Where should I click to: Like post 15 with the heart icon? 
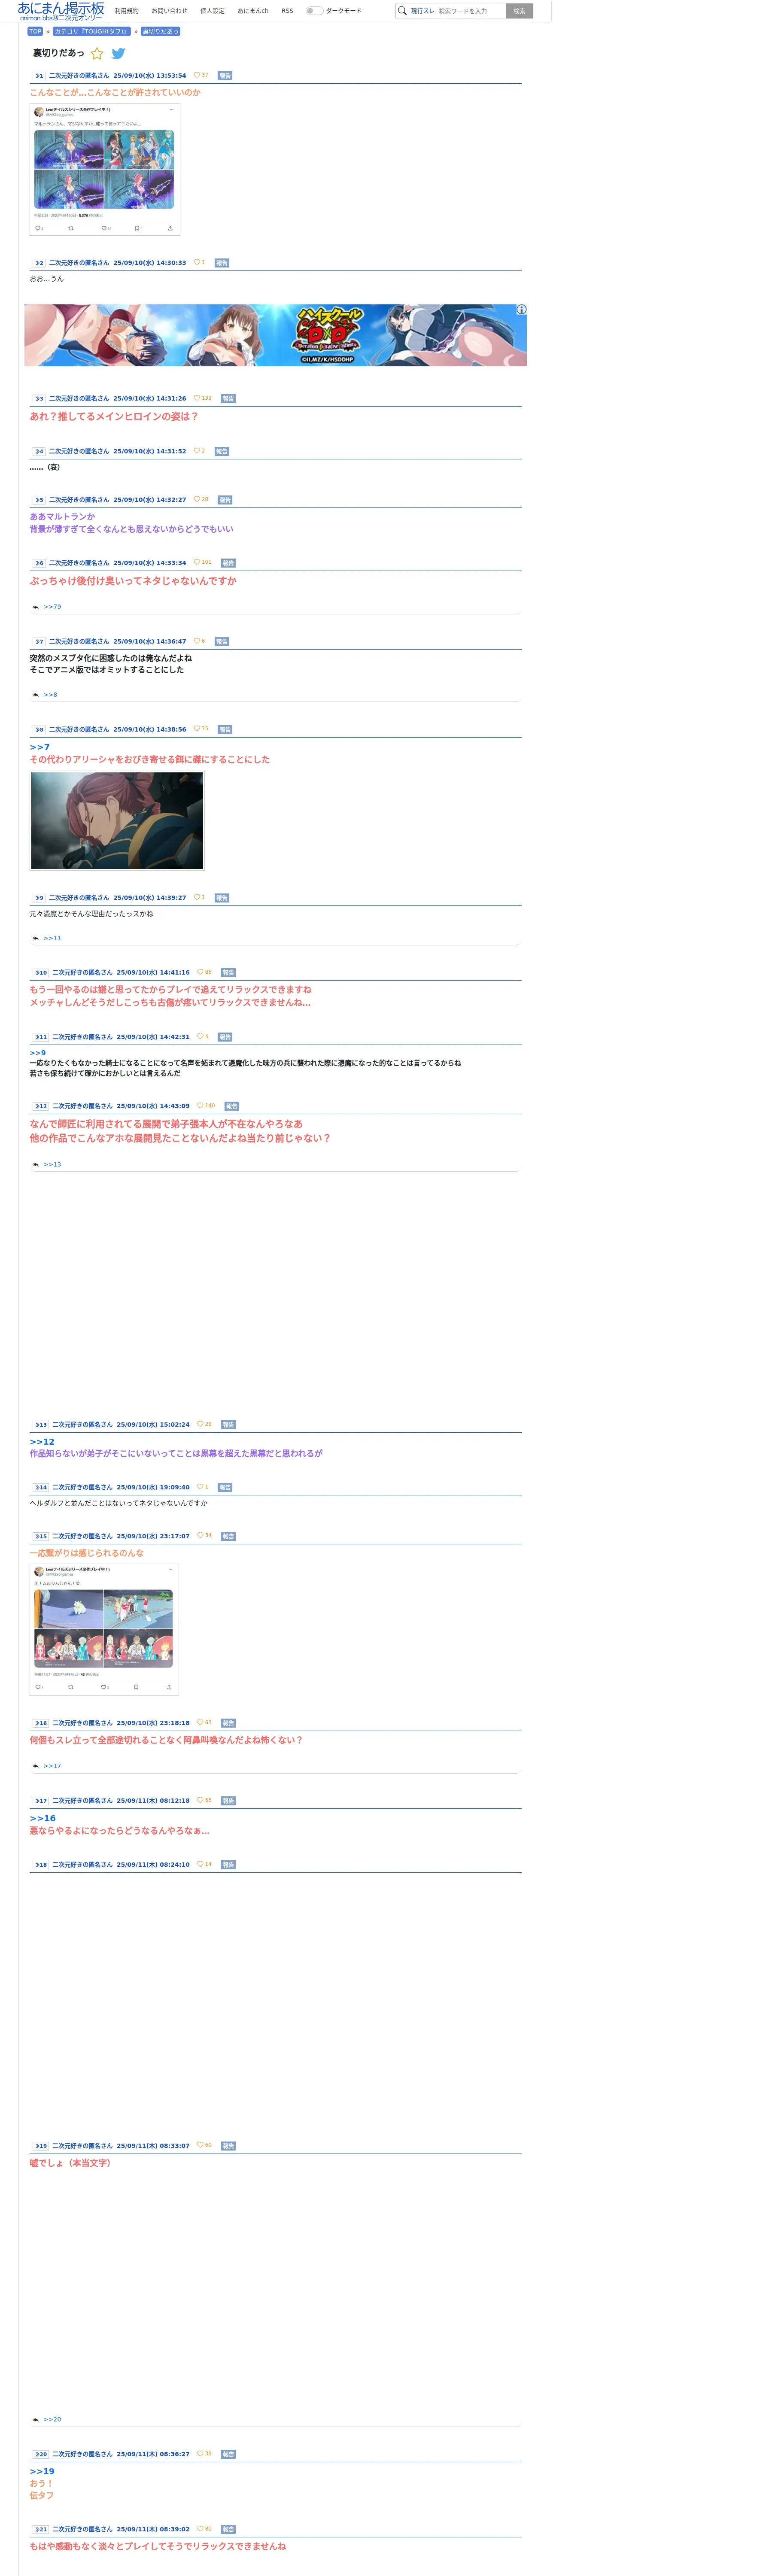click(x=200, y=1535)
